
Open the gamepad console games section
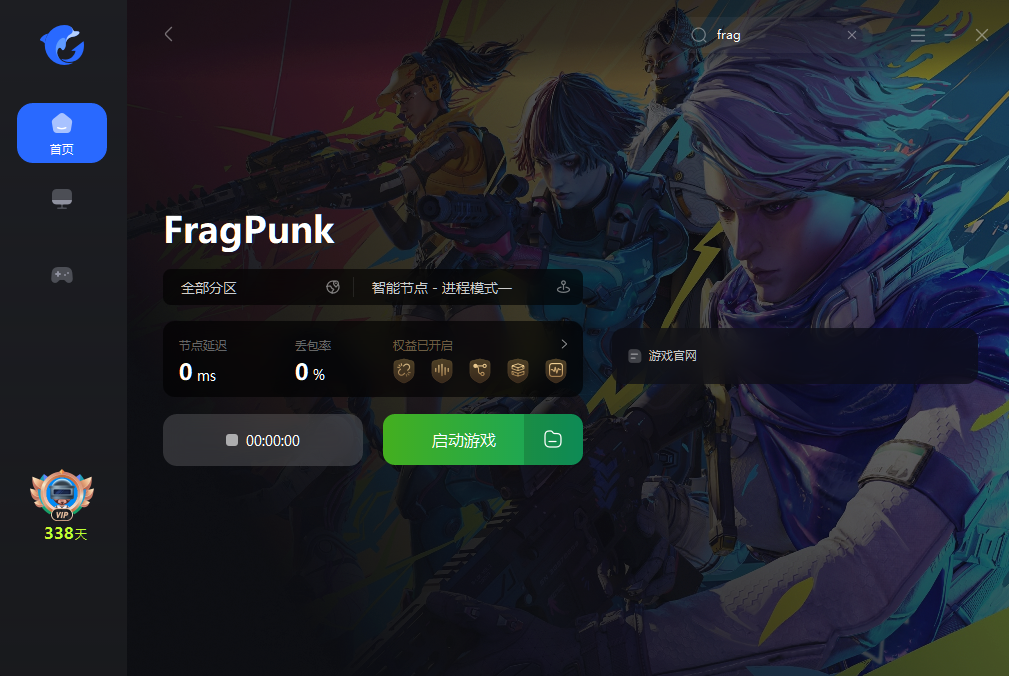pyautogui.click(x=62, y=275)
